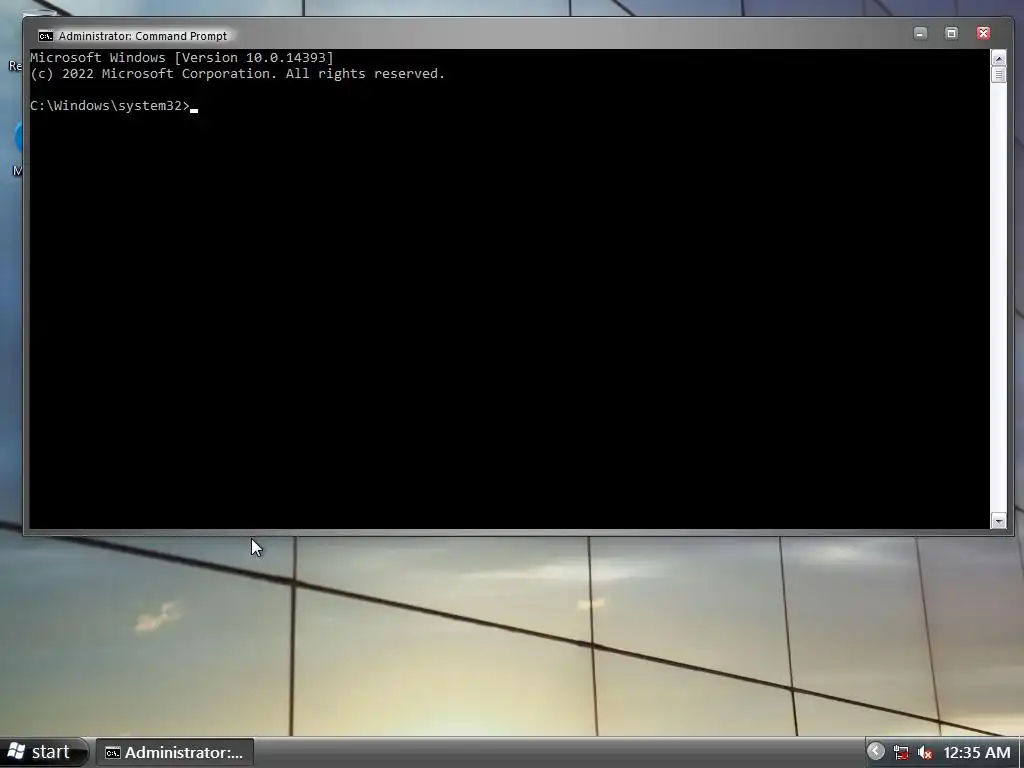The image size is (1024, 768).
Task: Click the 'Microsoft Windows [Version 10.0.14393]' line
Action: pos(182,57)
